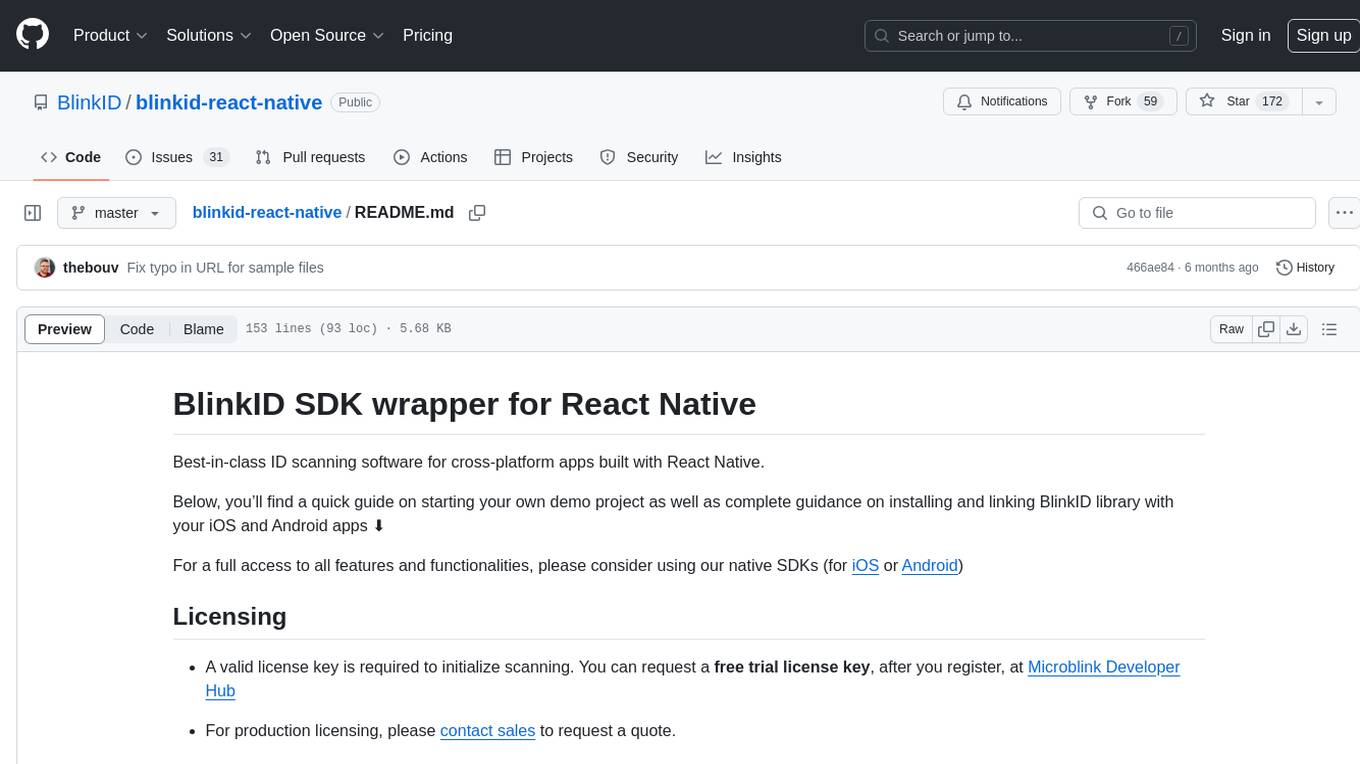The height and width of the screenshot is (764, 1360).
Task: Follow the Android native SDK link
Action: [x=929, y=565]
